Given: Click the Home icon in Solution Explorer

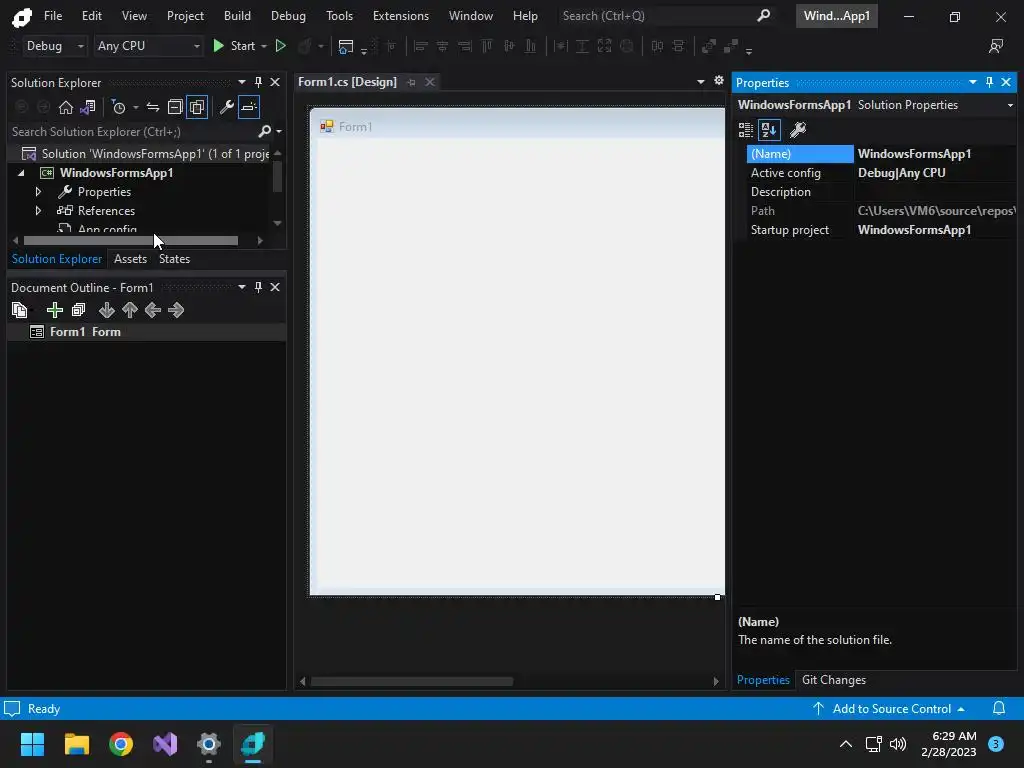Looking at the screenshot, I should (66, 107).
